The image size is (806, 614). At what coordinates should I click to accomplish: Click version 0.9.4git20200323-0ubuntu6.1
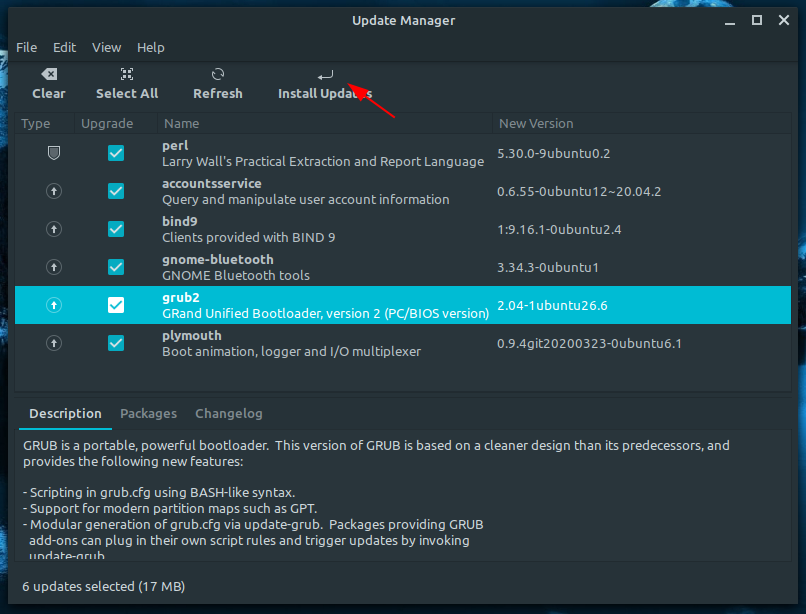589,344
